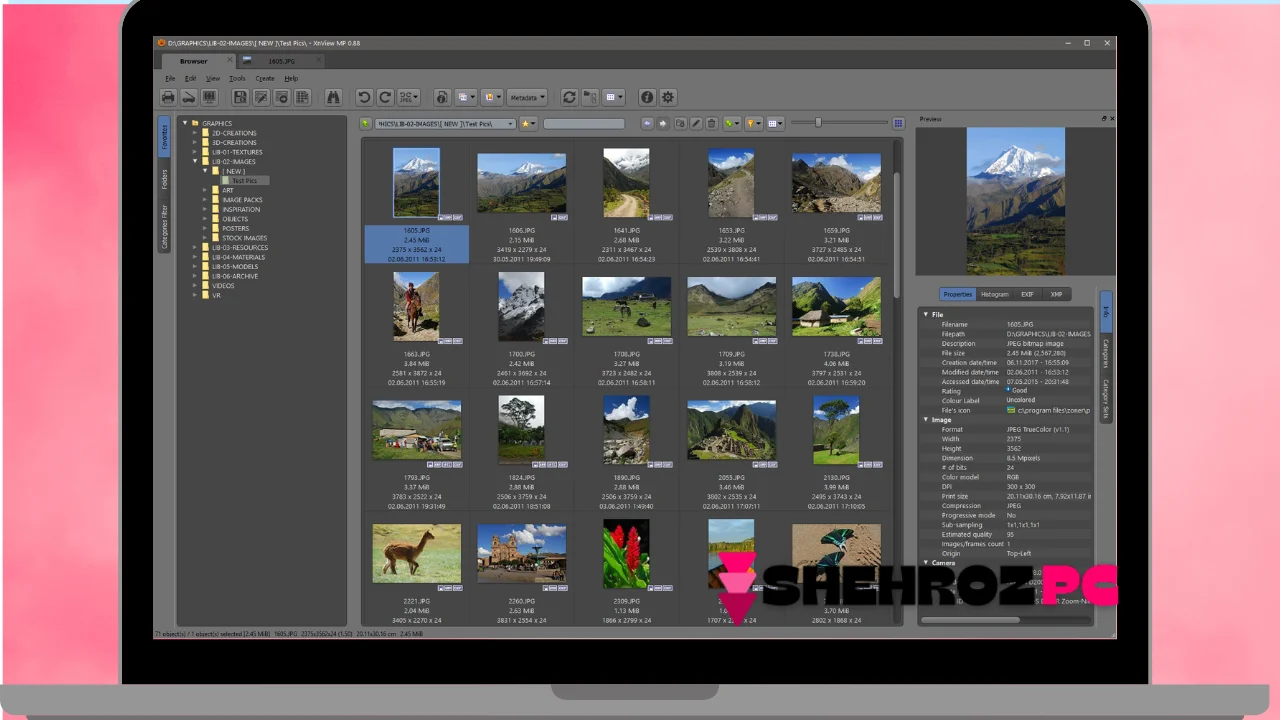Rotate image clockwise icon
This screenshot has height=720, width=1280.
pyautogui.click(x=384, y=97)
